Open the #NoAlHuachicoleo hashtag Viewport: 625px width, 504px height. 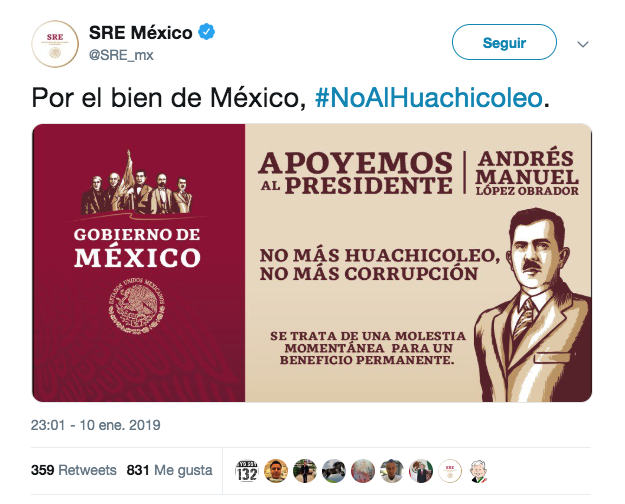428,98
